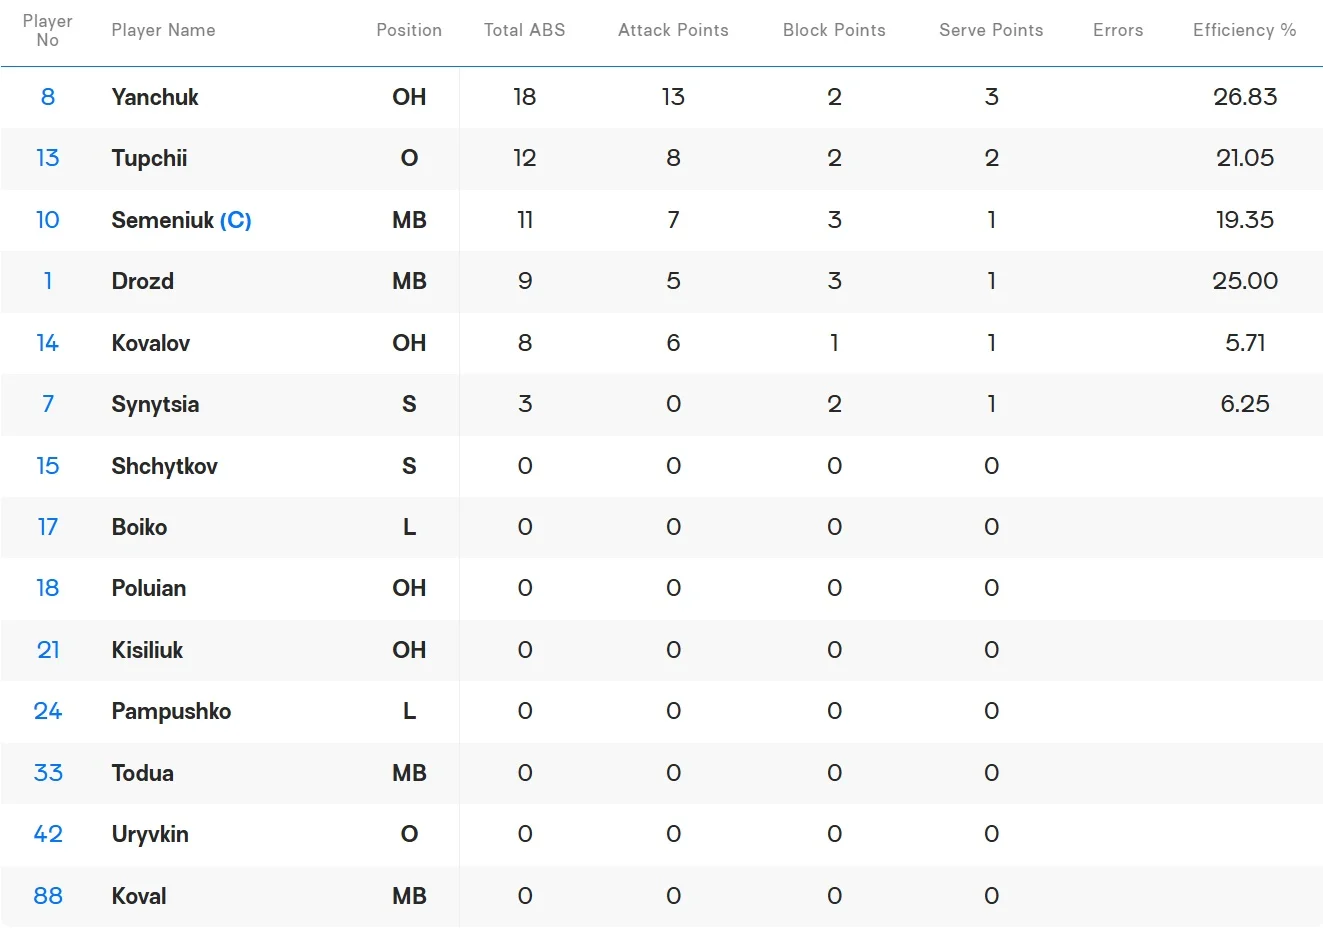1323x929 pixels.
Task: Sort by Player Name header
Action: point(163,30)
